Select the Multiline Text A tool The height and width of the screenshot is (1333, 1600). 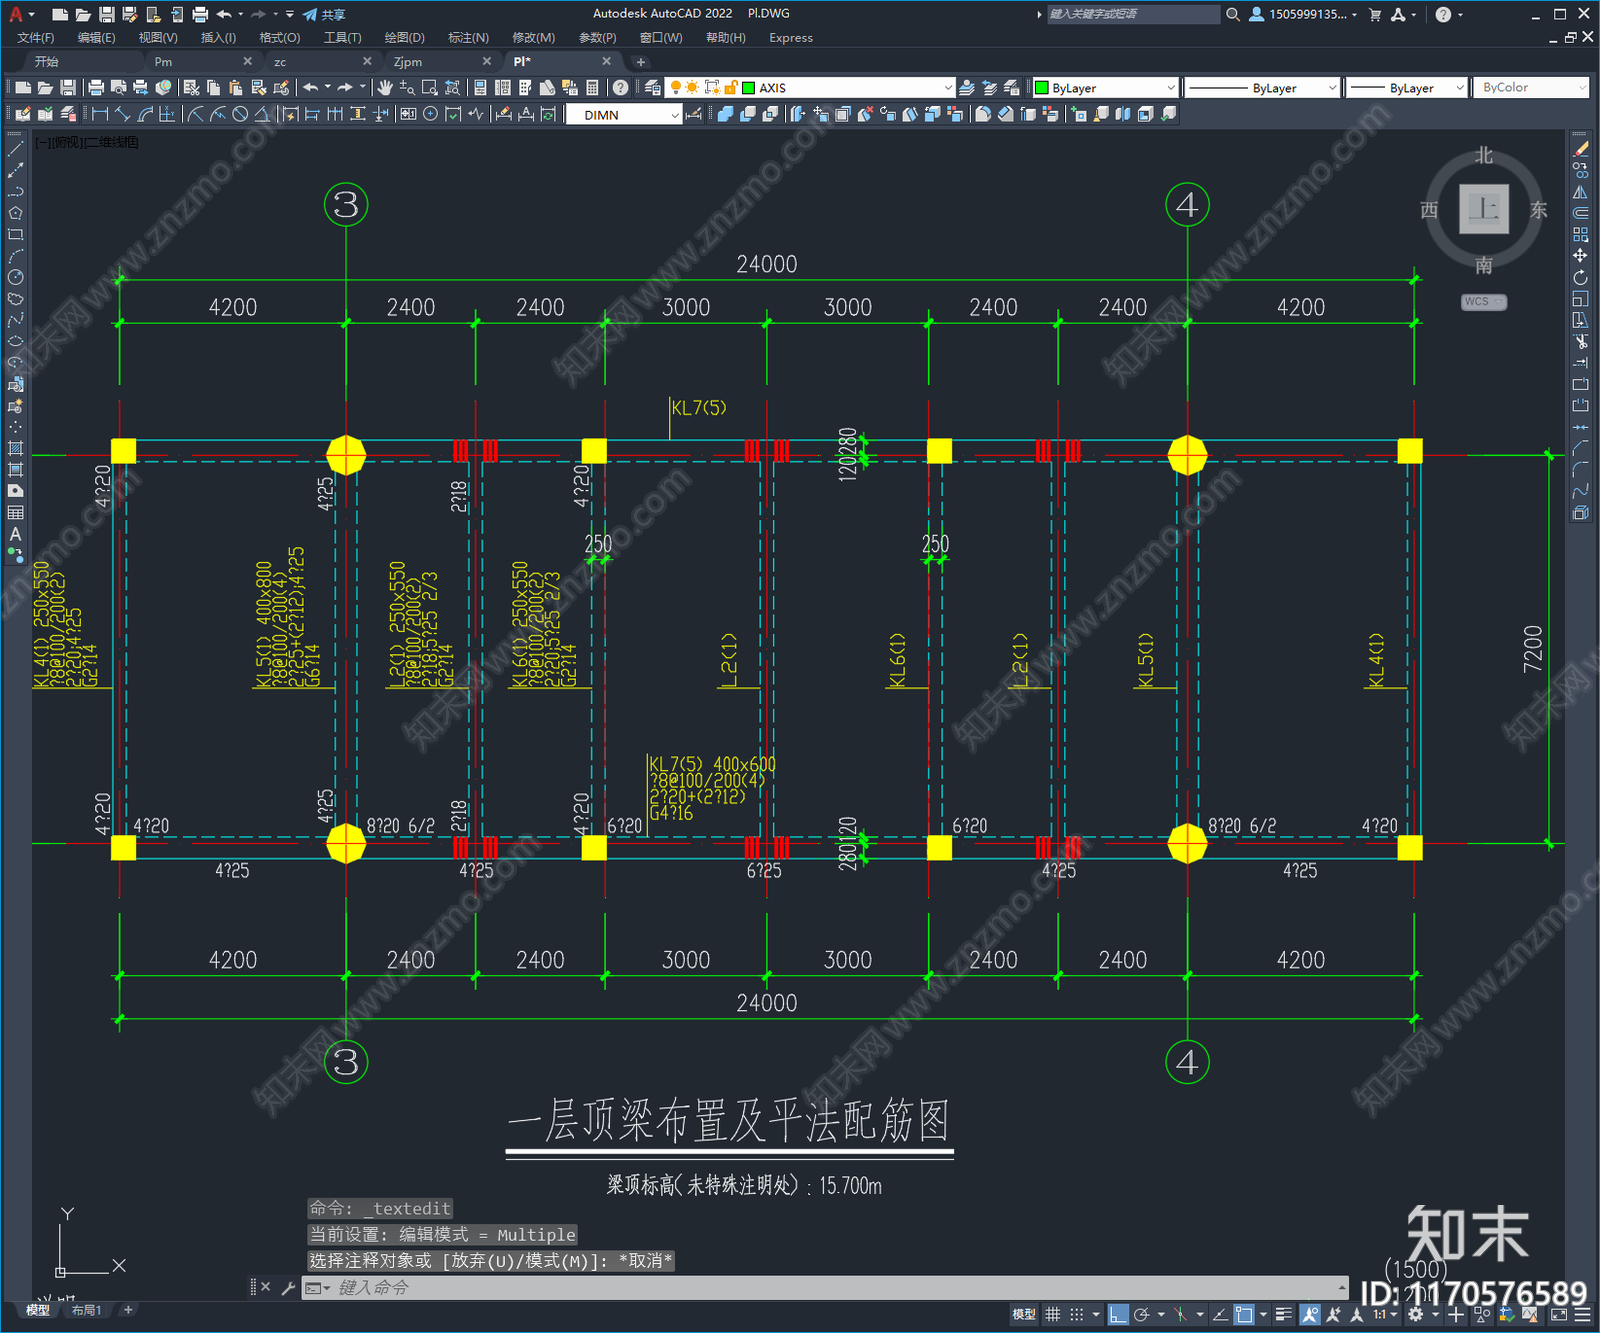(x=15, y=534)
